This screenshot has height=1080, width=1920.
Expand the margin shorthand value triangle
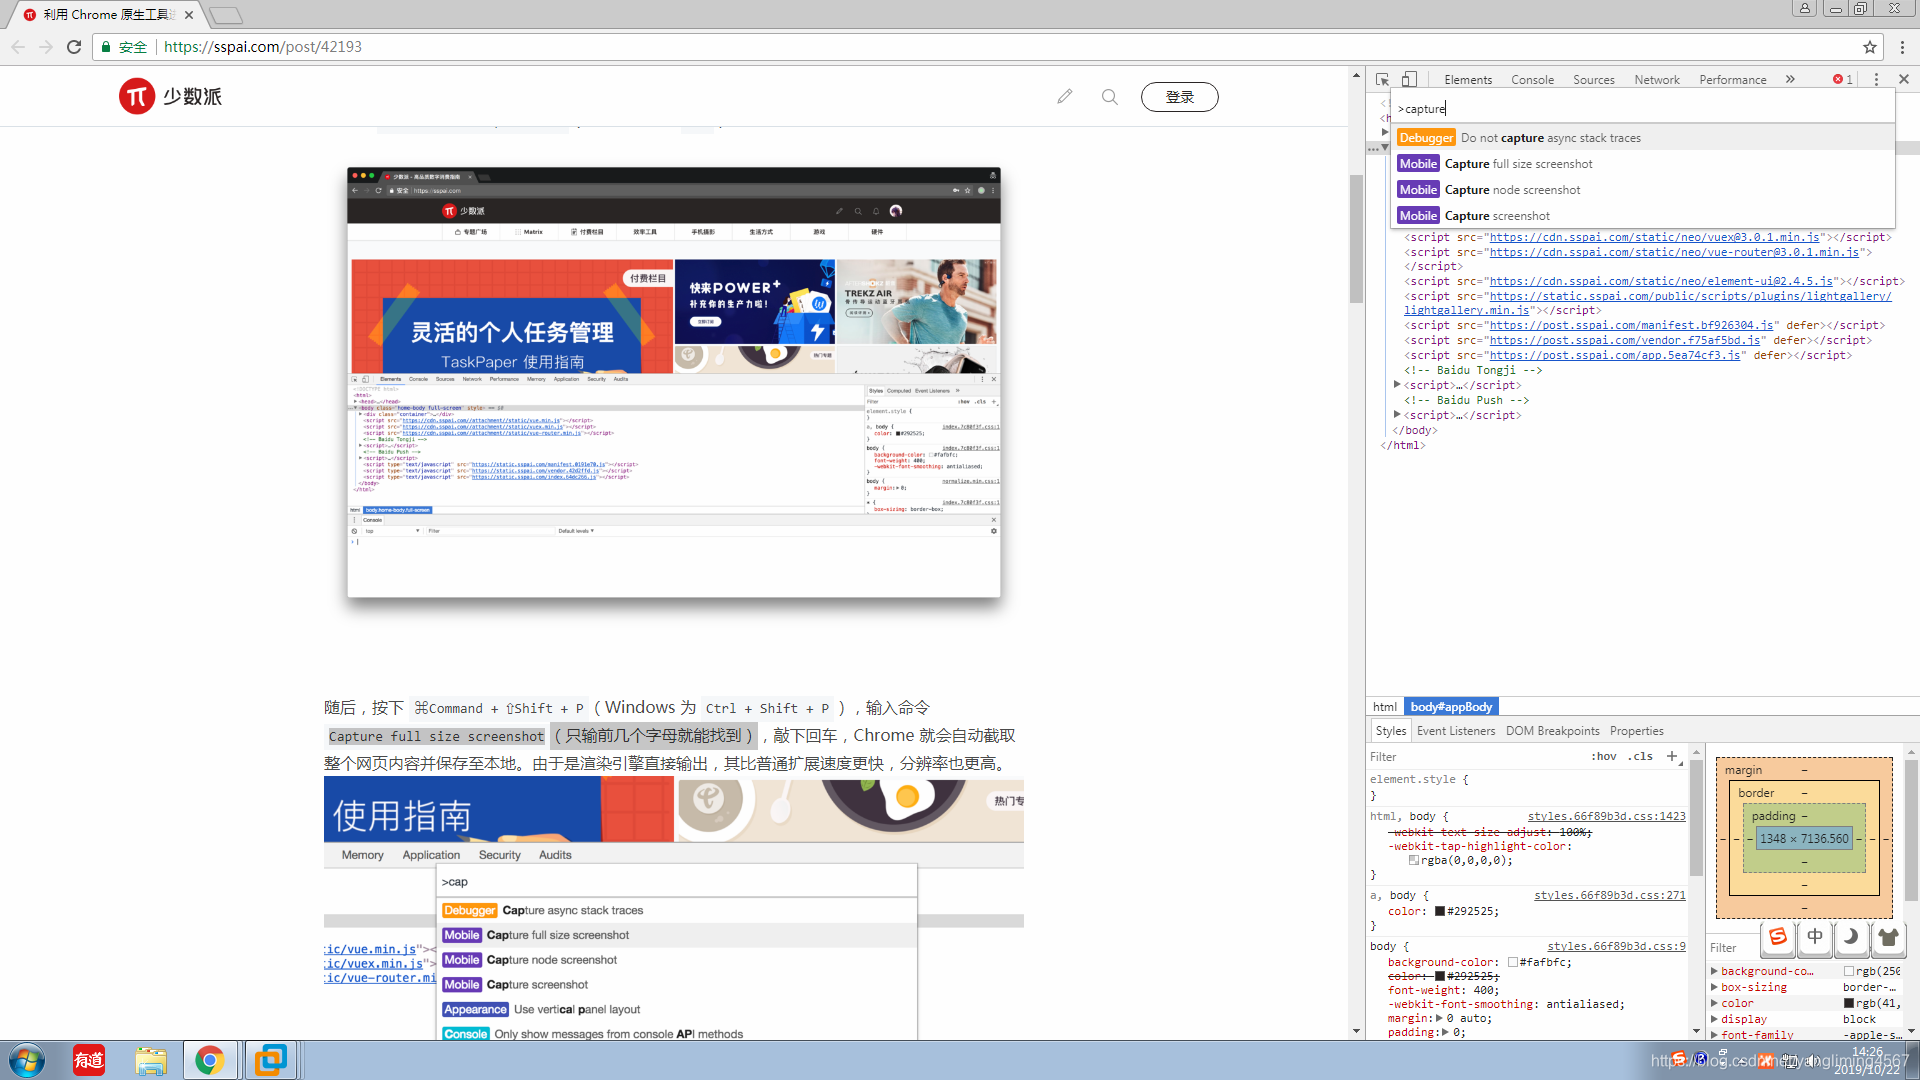1439,1018
